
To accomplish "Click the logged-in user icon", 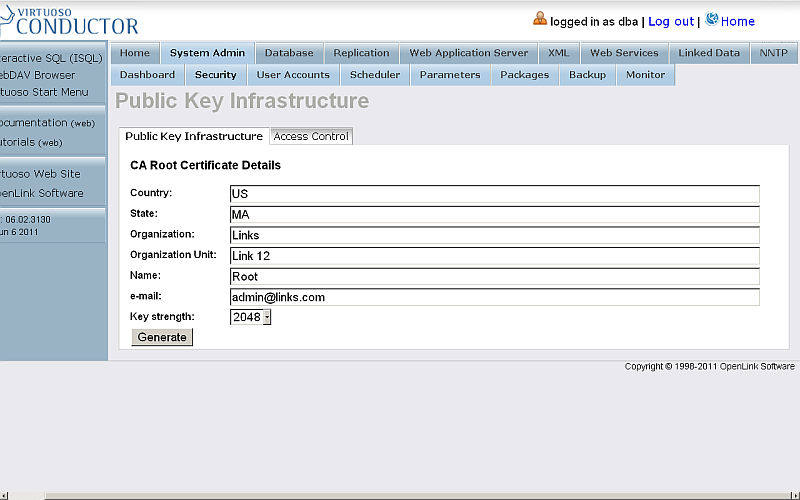I will [540, 19].
